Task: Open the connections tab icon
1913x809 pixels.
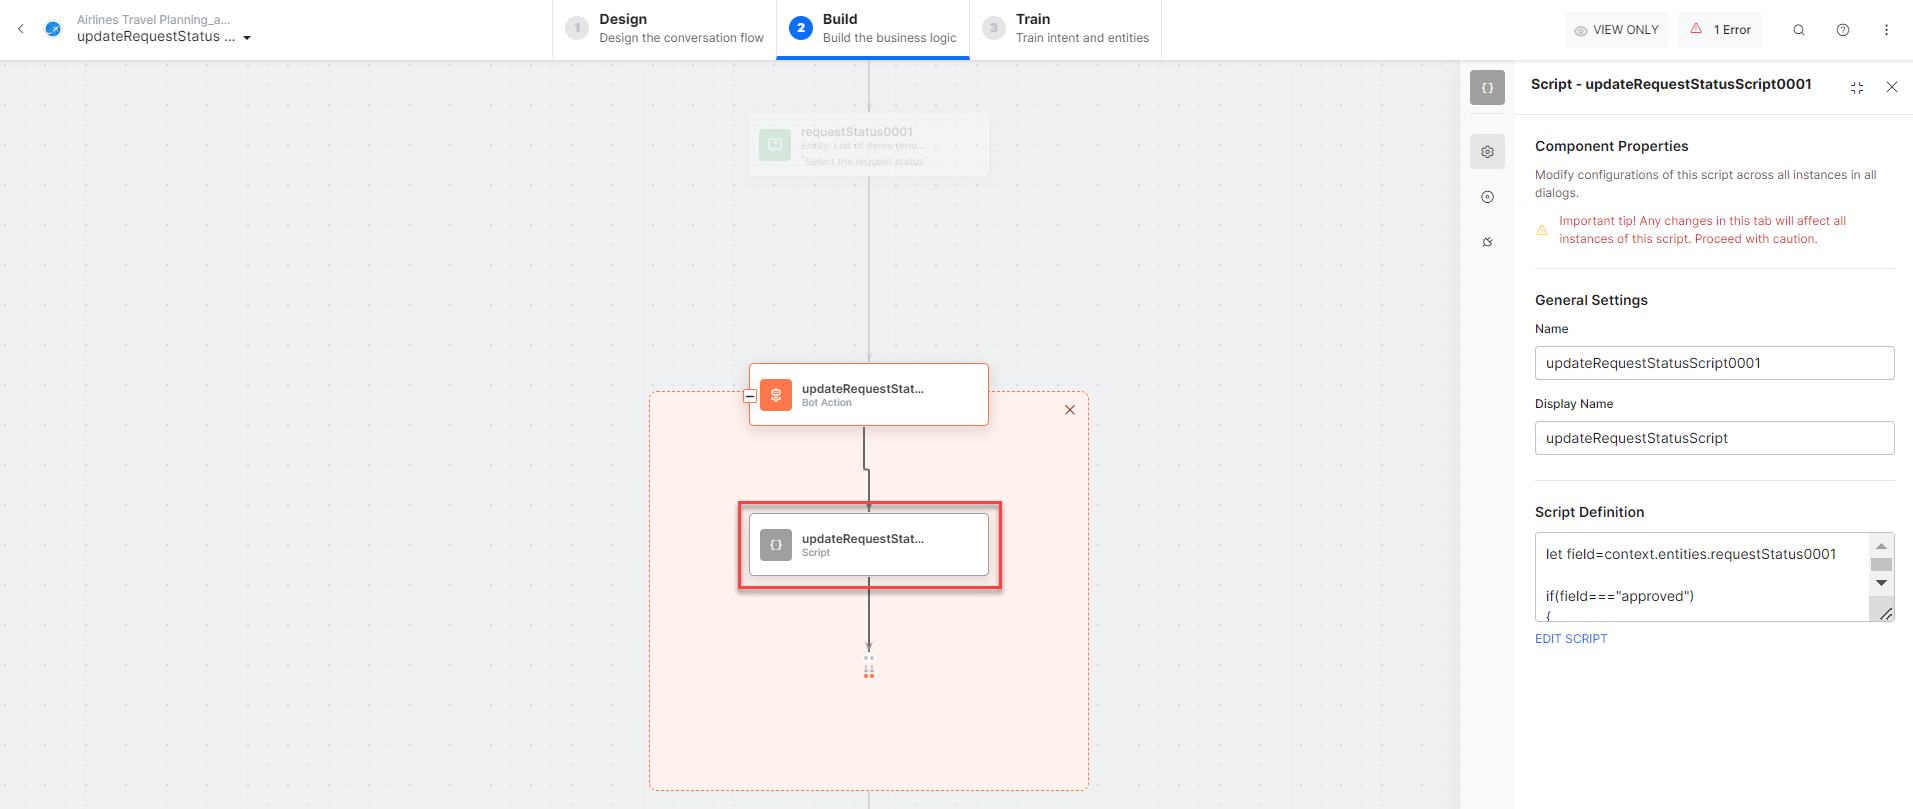Action: [x=1487, y=242]
